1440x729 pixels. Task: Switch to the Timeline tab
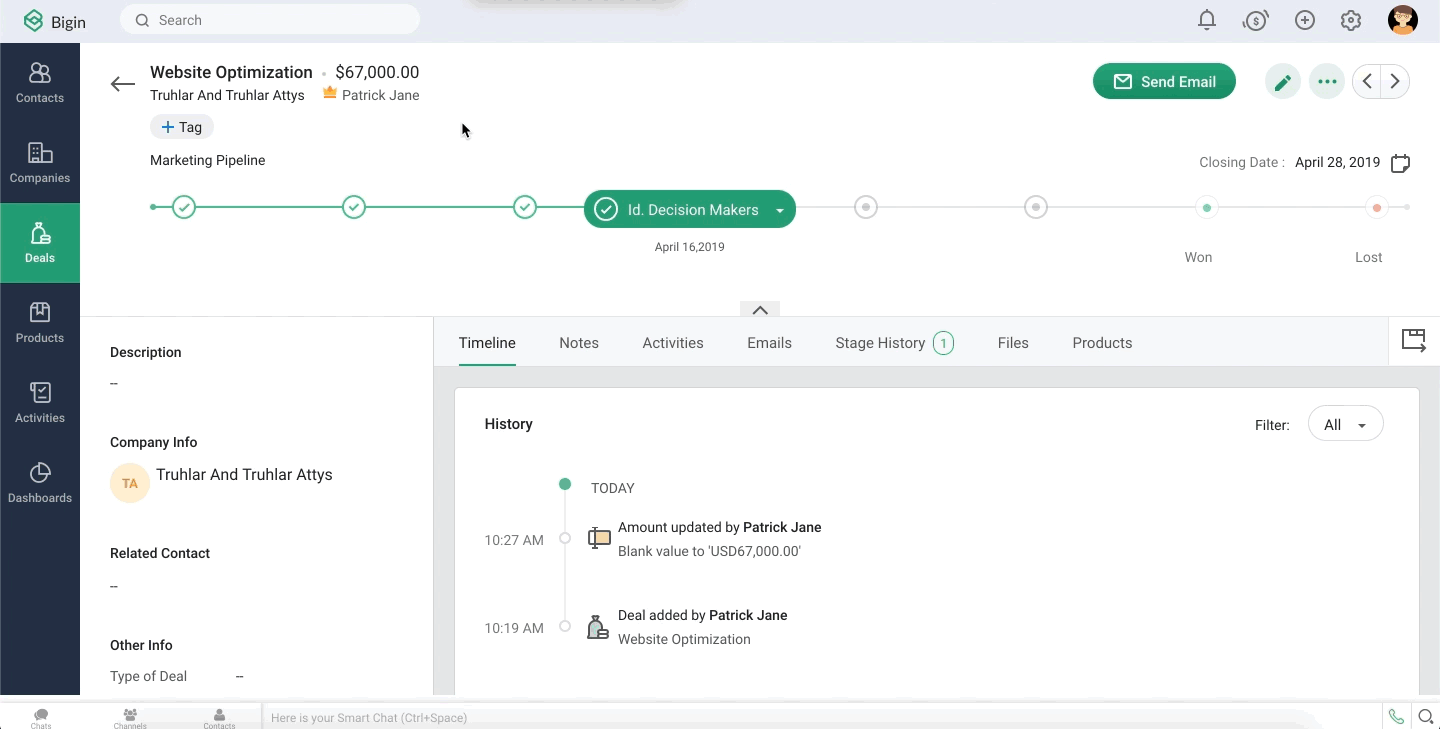click(x=487, y=343)
